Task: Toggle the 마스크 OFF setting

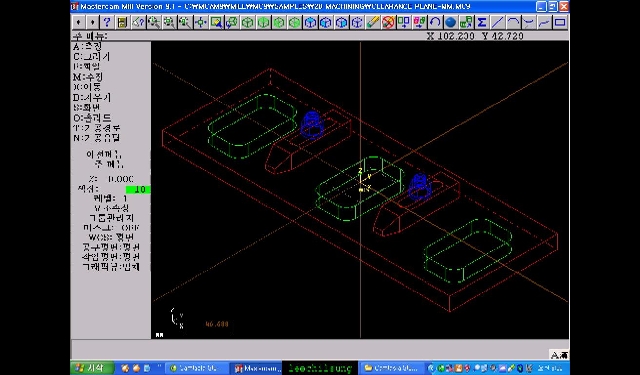Action: (111, 228)
